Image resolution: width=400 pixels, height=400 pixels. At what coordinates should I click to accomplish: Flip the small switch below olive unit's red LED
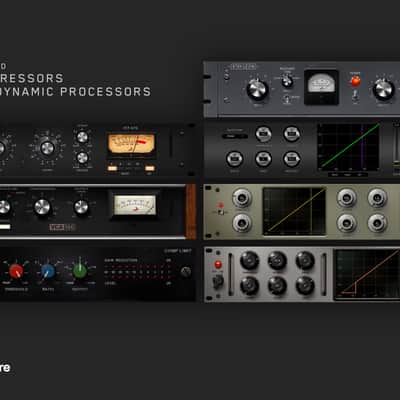(x=220, y=212)
